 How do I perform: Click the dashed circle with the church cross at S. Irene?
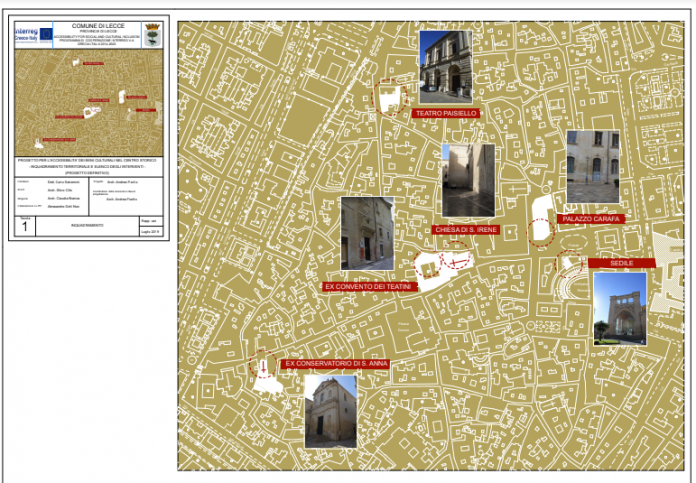tap(456, 255)
